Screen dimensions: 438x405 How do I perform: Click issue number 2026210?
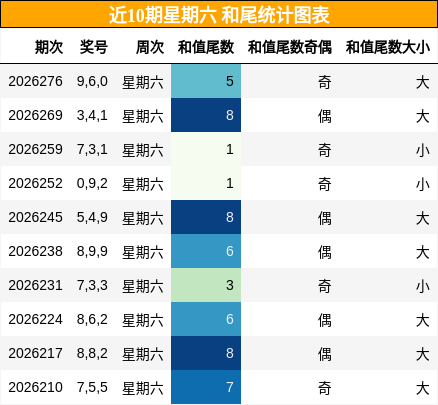pyautogui.click(x=35, y=387)
